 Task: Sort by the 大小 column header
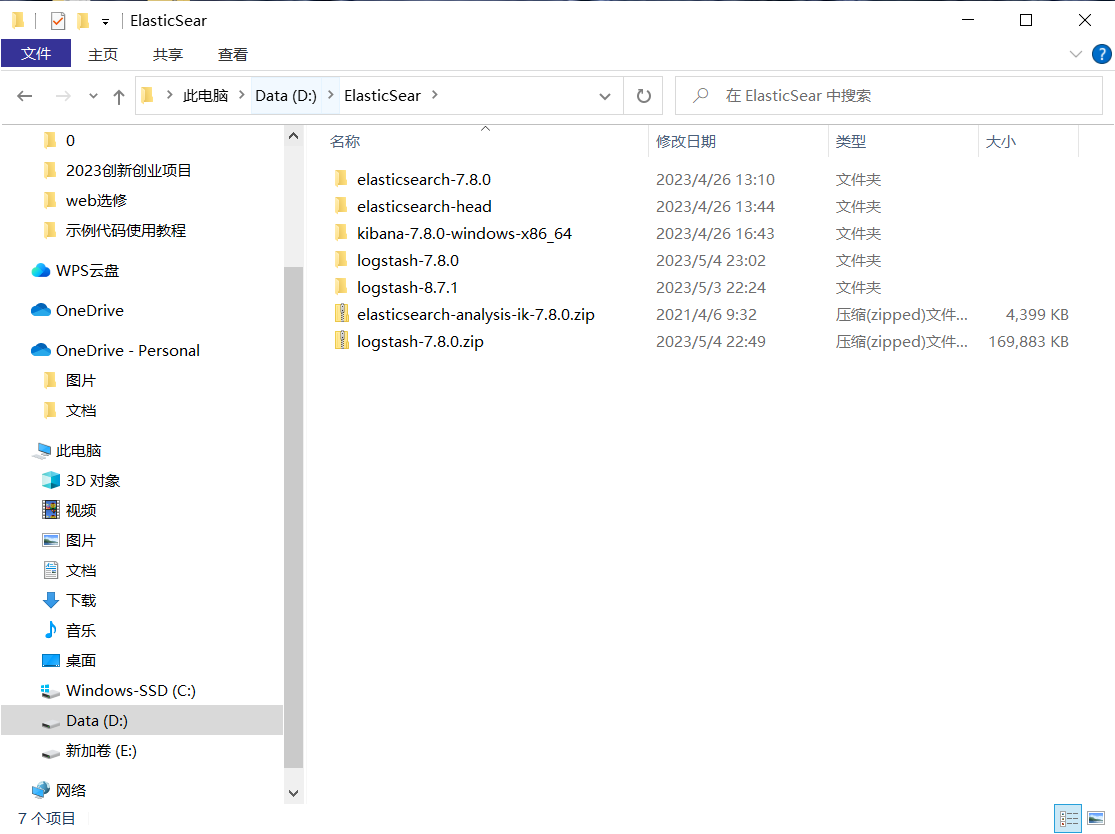coord(1001,141)
